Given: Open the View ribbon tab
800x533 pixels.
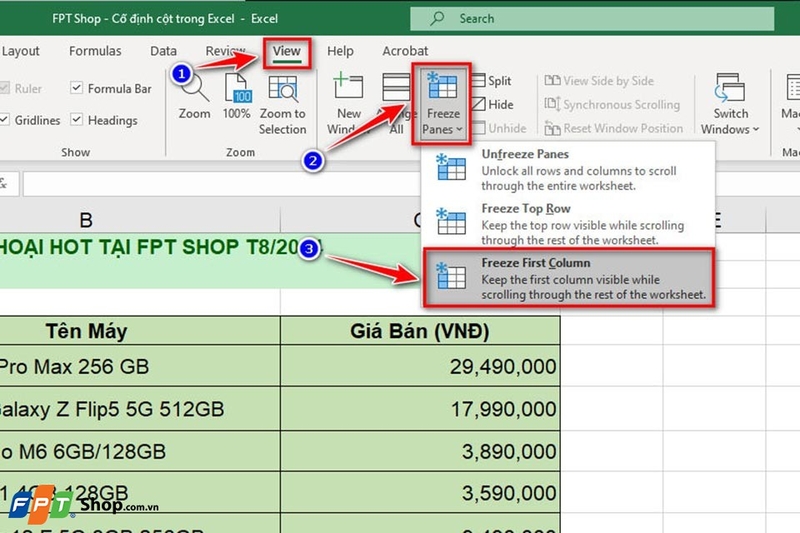Looking at the screenshot, I should [x=286, y=51].
